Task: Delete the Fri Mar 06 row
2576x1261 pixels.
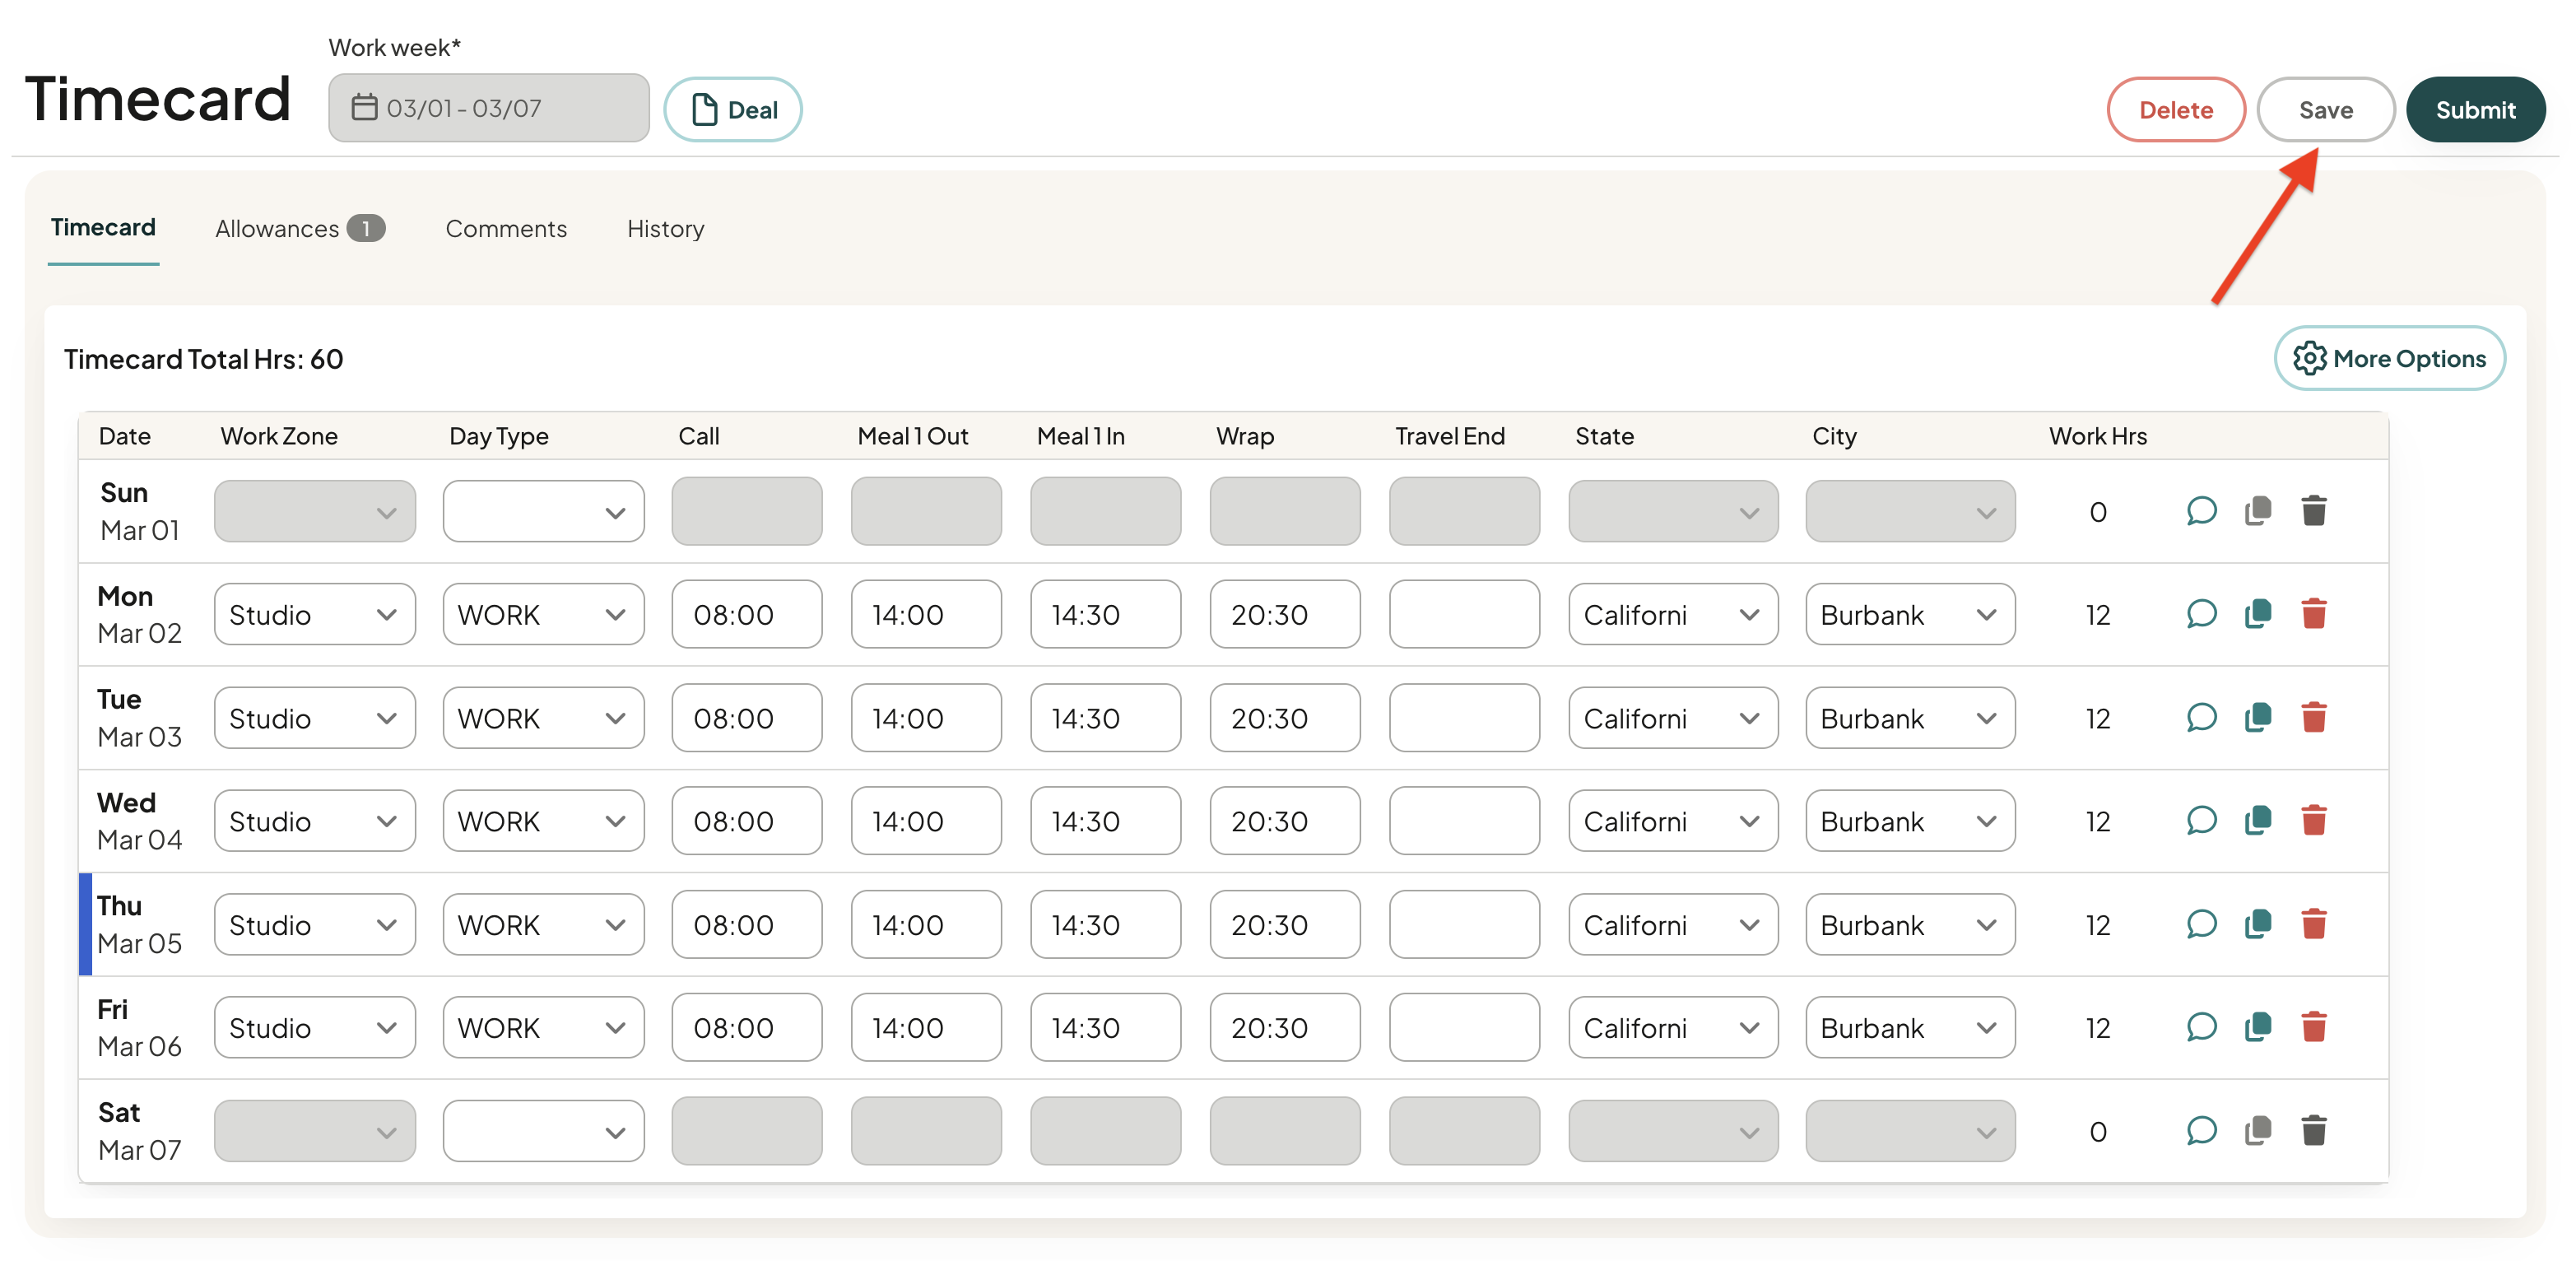Action: (2313, 1027)
